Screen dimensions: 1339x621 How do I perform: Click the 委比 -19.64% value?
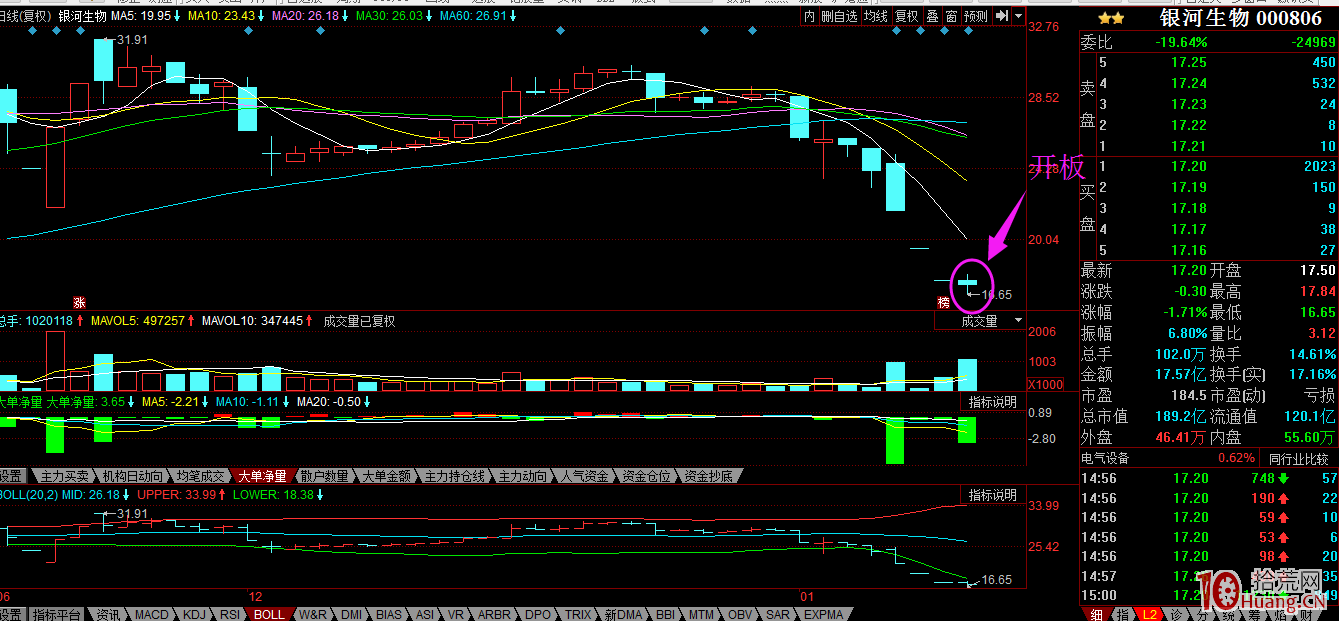pos(1182,42)
